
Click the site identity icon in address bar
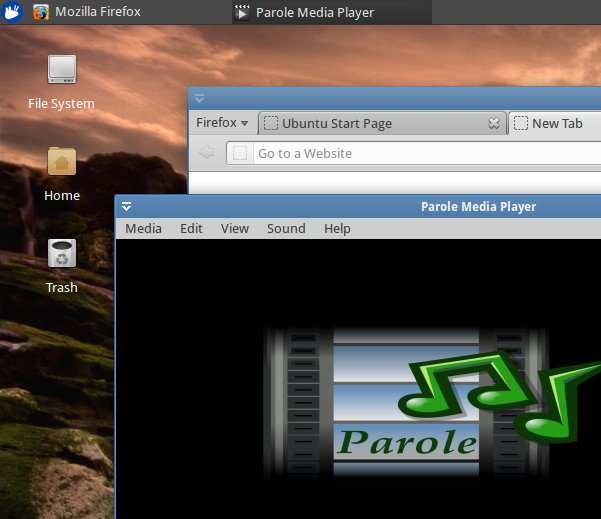click(240, 153)
